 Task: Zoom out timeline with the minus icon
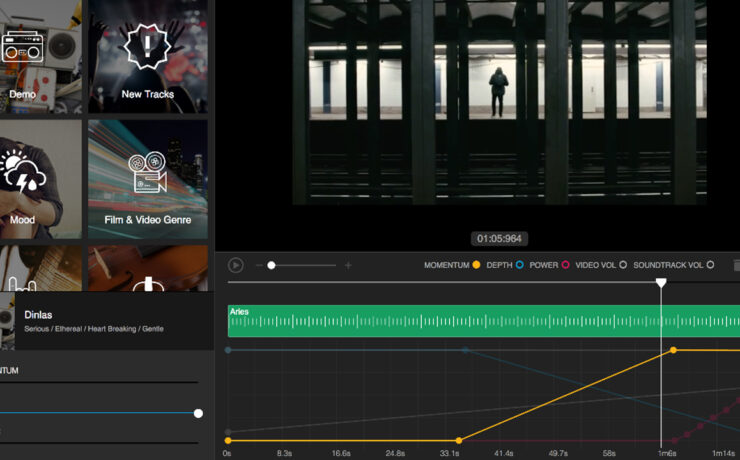point(259,266)
